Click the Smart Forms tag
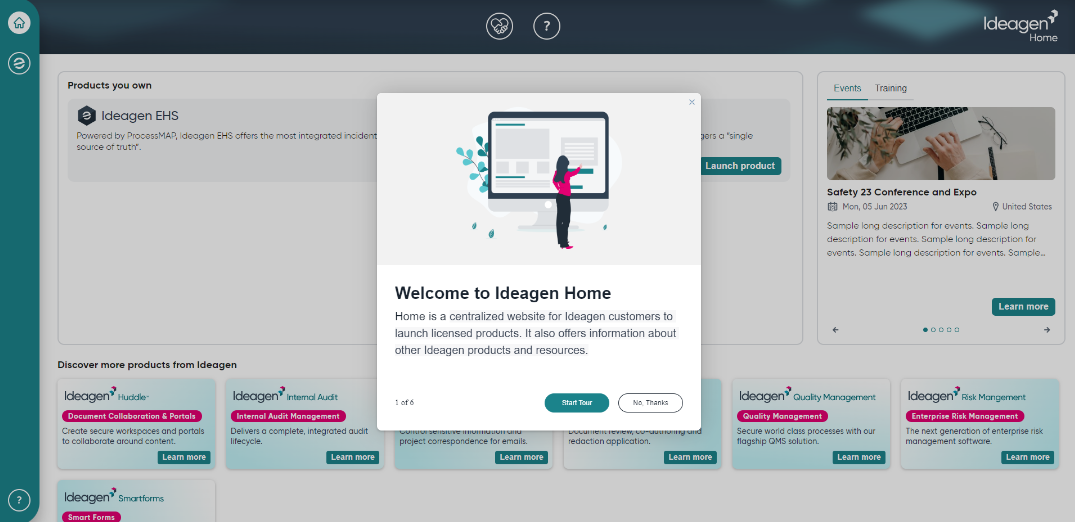 pyautogui.click(x=92, y=517)
